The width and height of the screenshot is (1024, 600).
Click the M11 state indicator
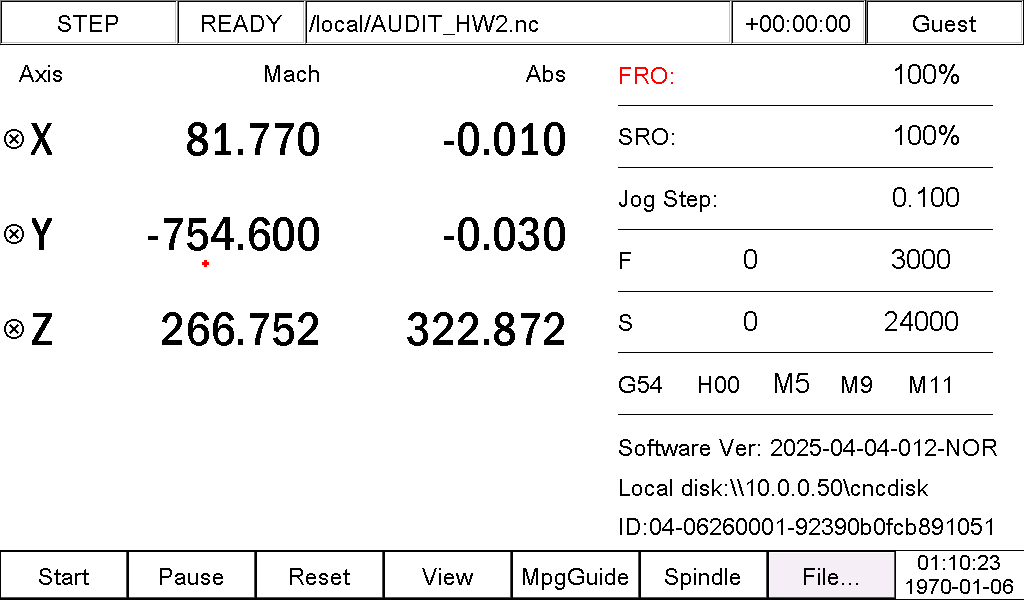[x=931, y=384]
